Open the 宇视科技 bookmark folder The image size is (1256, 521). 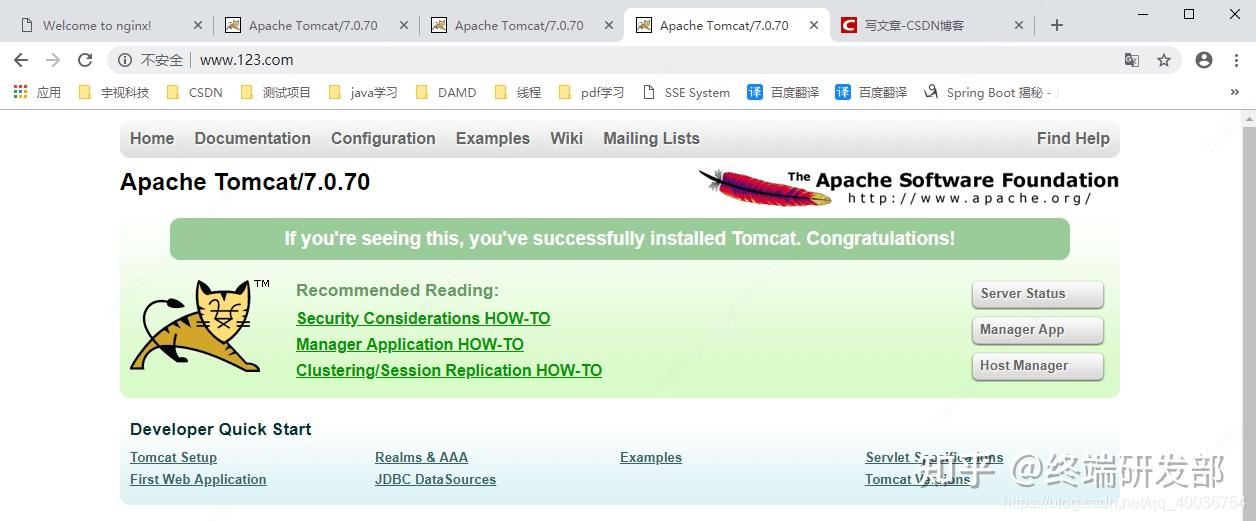click(x=113, y=92)
